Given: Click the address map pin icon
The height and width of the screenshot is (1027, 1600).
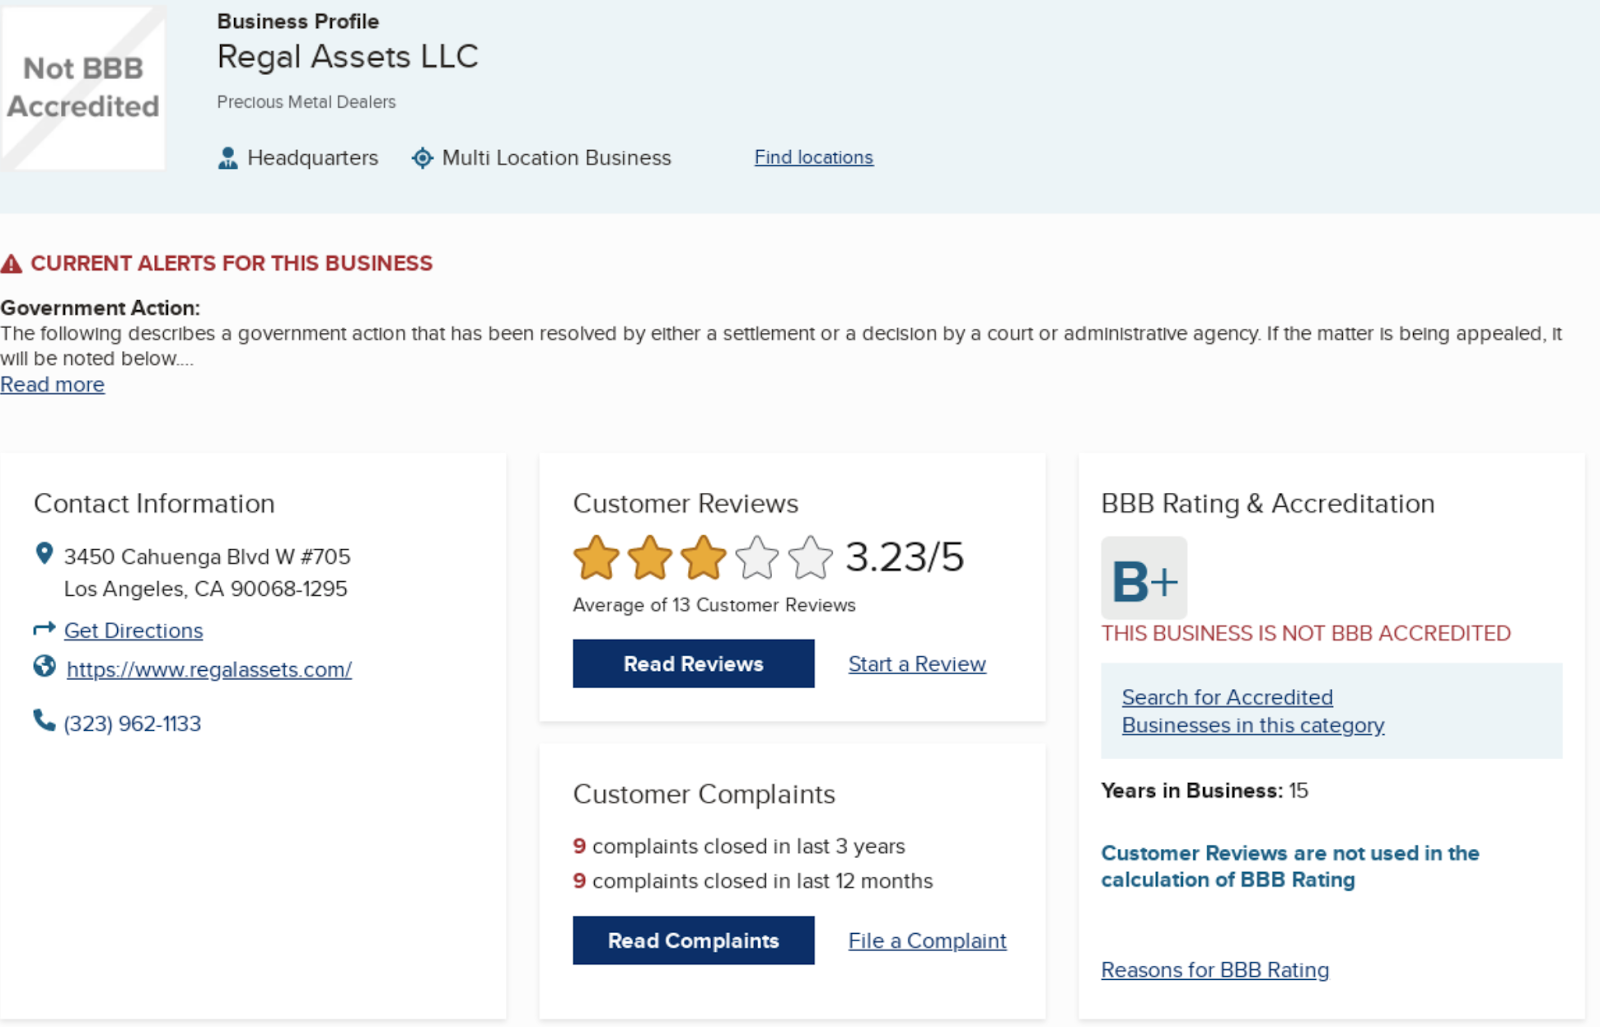Looking at the screenshot, I should (44, 554).
